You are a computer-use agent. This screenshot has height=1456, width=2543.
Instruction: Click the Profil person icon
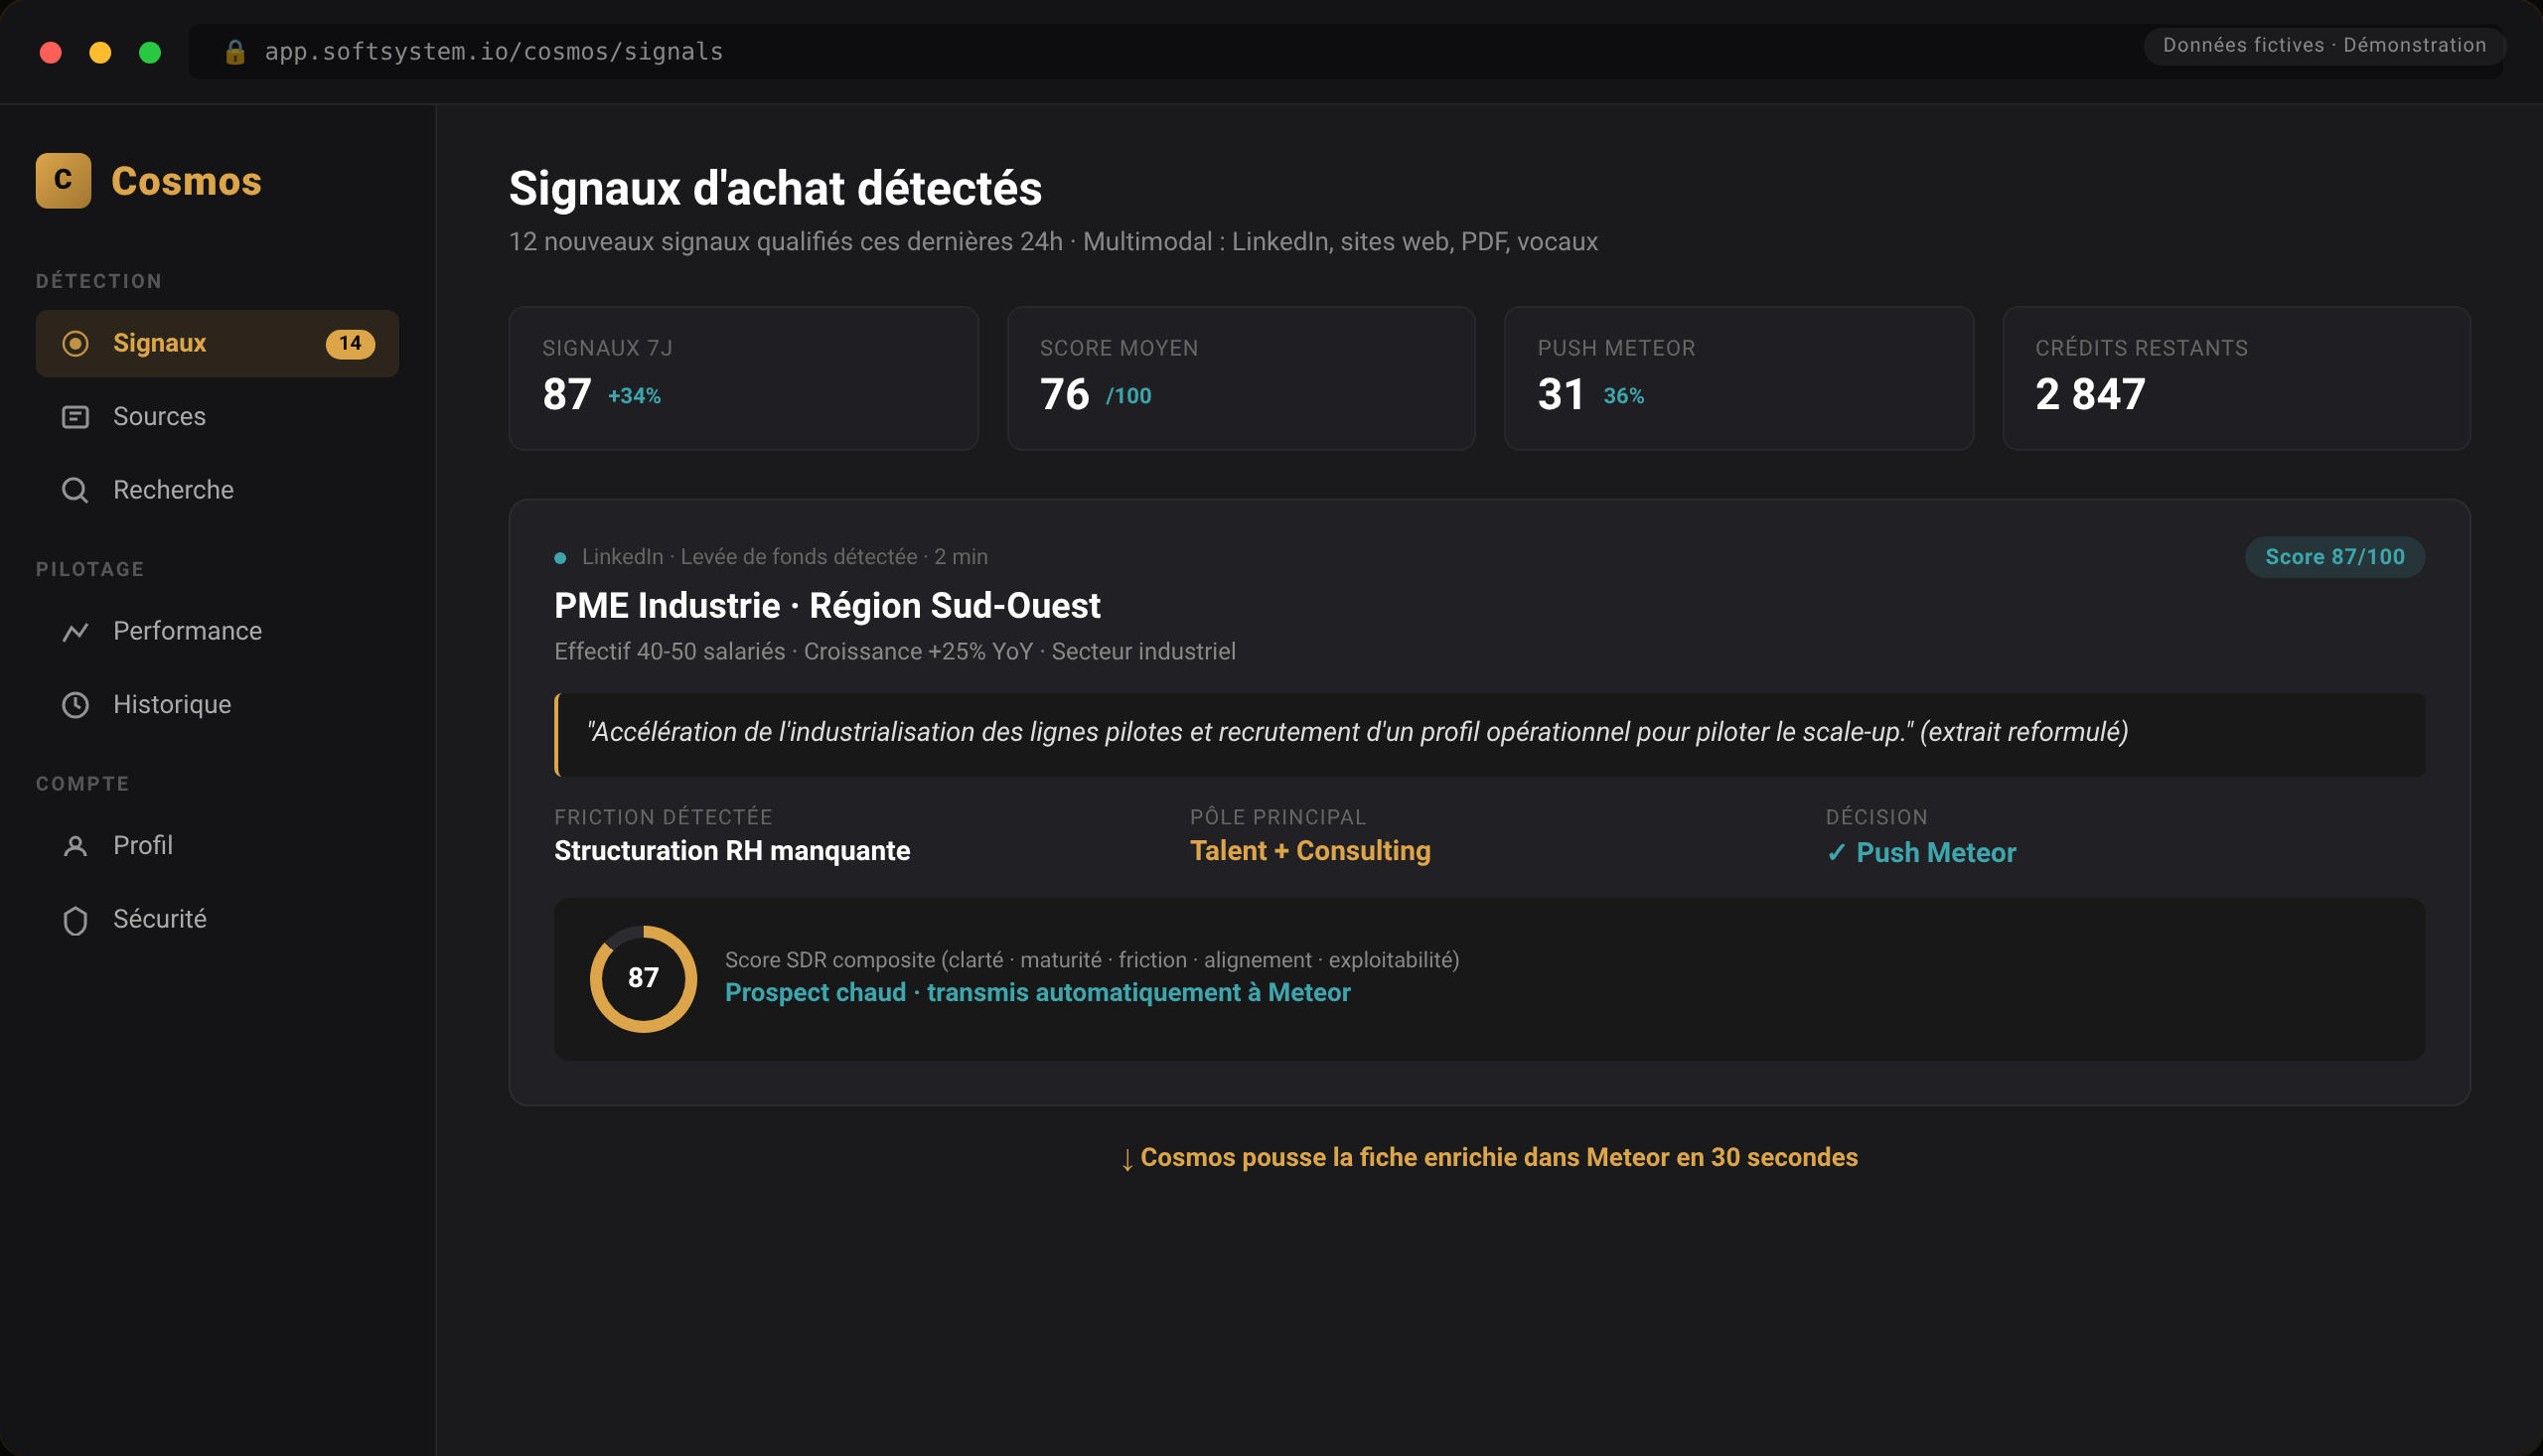(x=75, y=846)
